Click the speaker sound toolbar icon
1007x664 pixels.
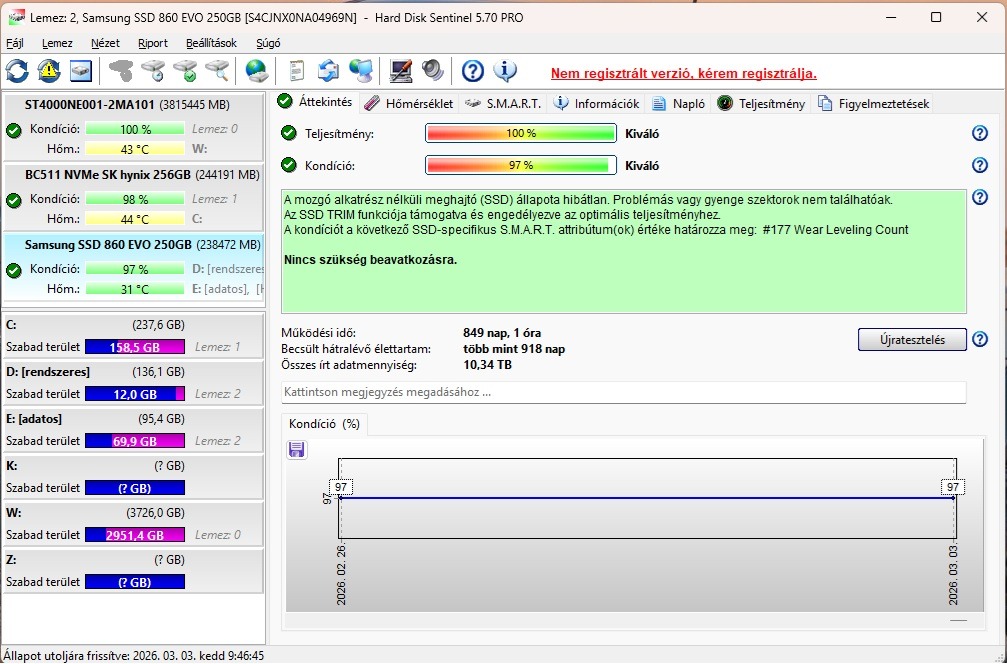click(x=433, y=71)
